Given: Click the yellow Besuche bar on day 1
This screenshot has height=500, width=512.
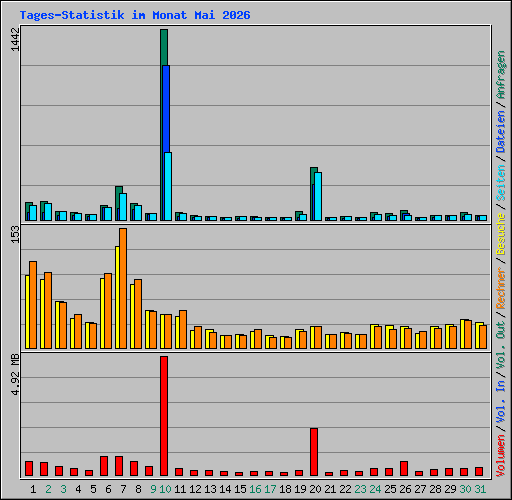Looking at the screenshot, I should point(27,312).
